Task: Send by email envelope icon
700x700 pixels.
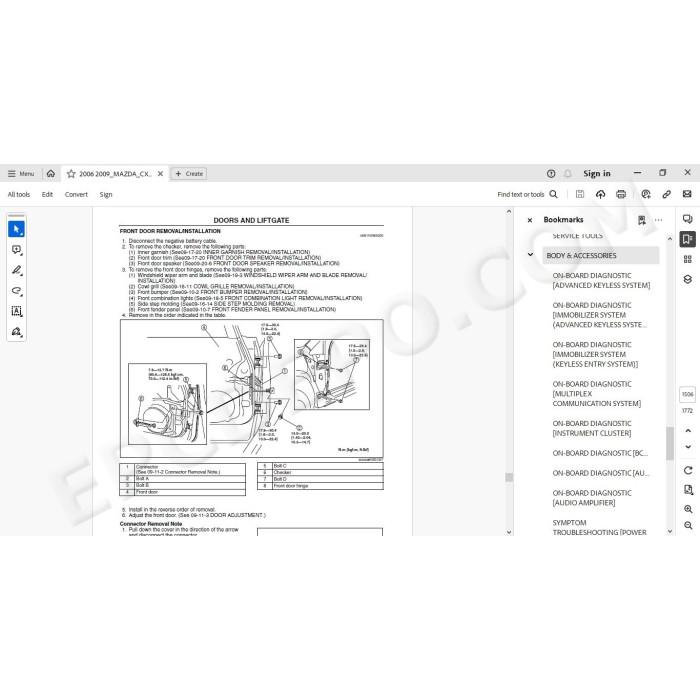Action: (x=687, y=194)
